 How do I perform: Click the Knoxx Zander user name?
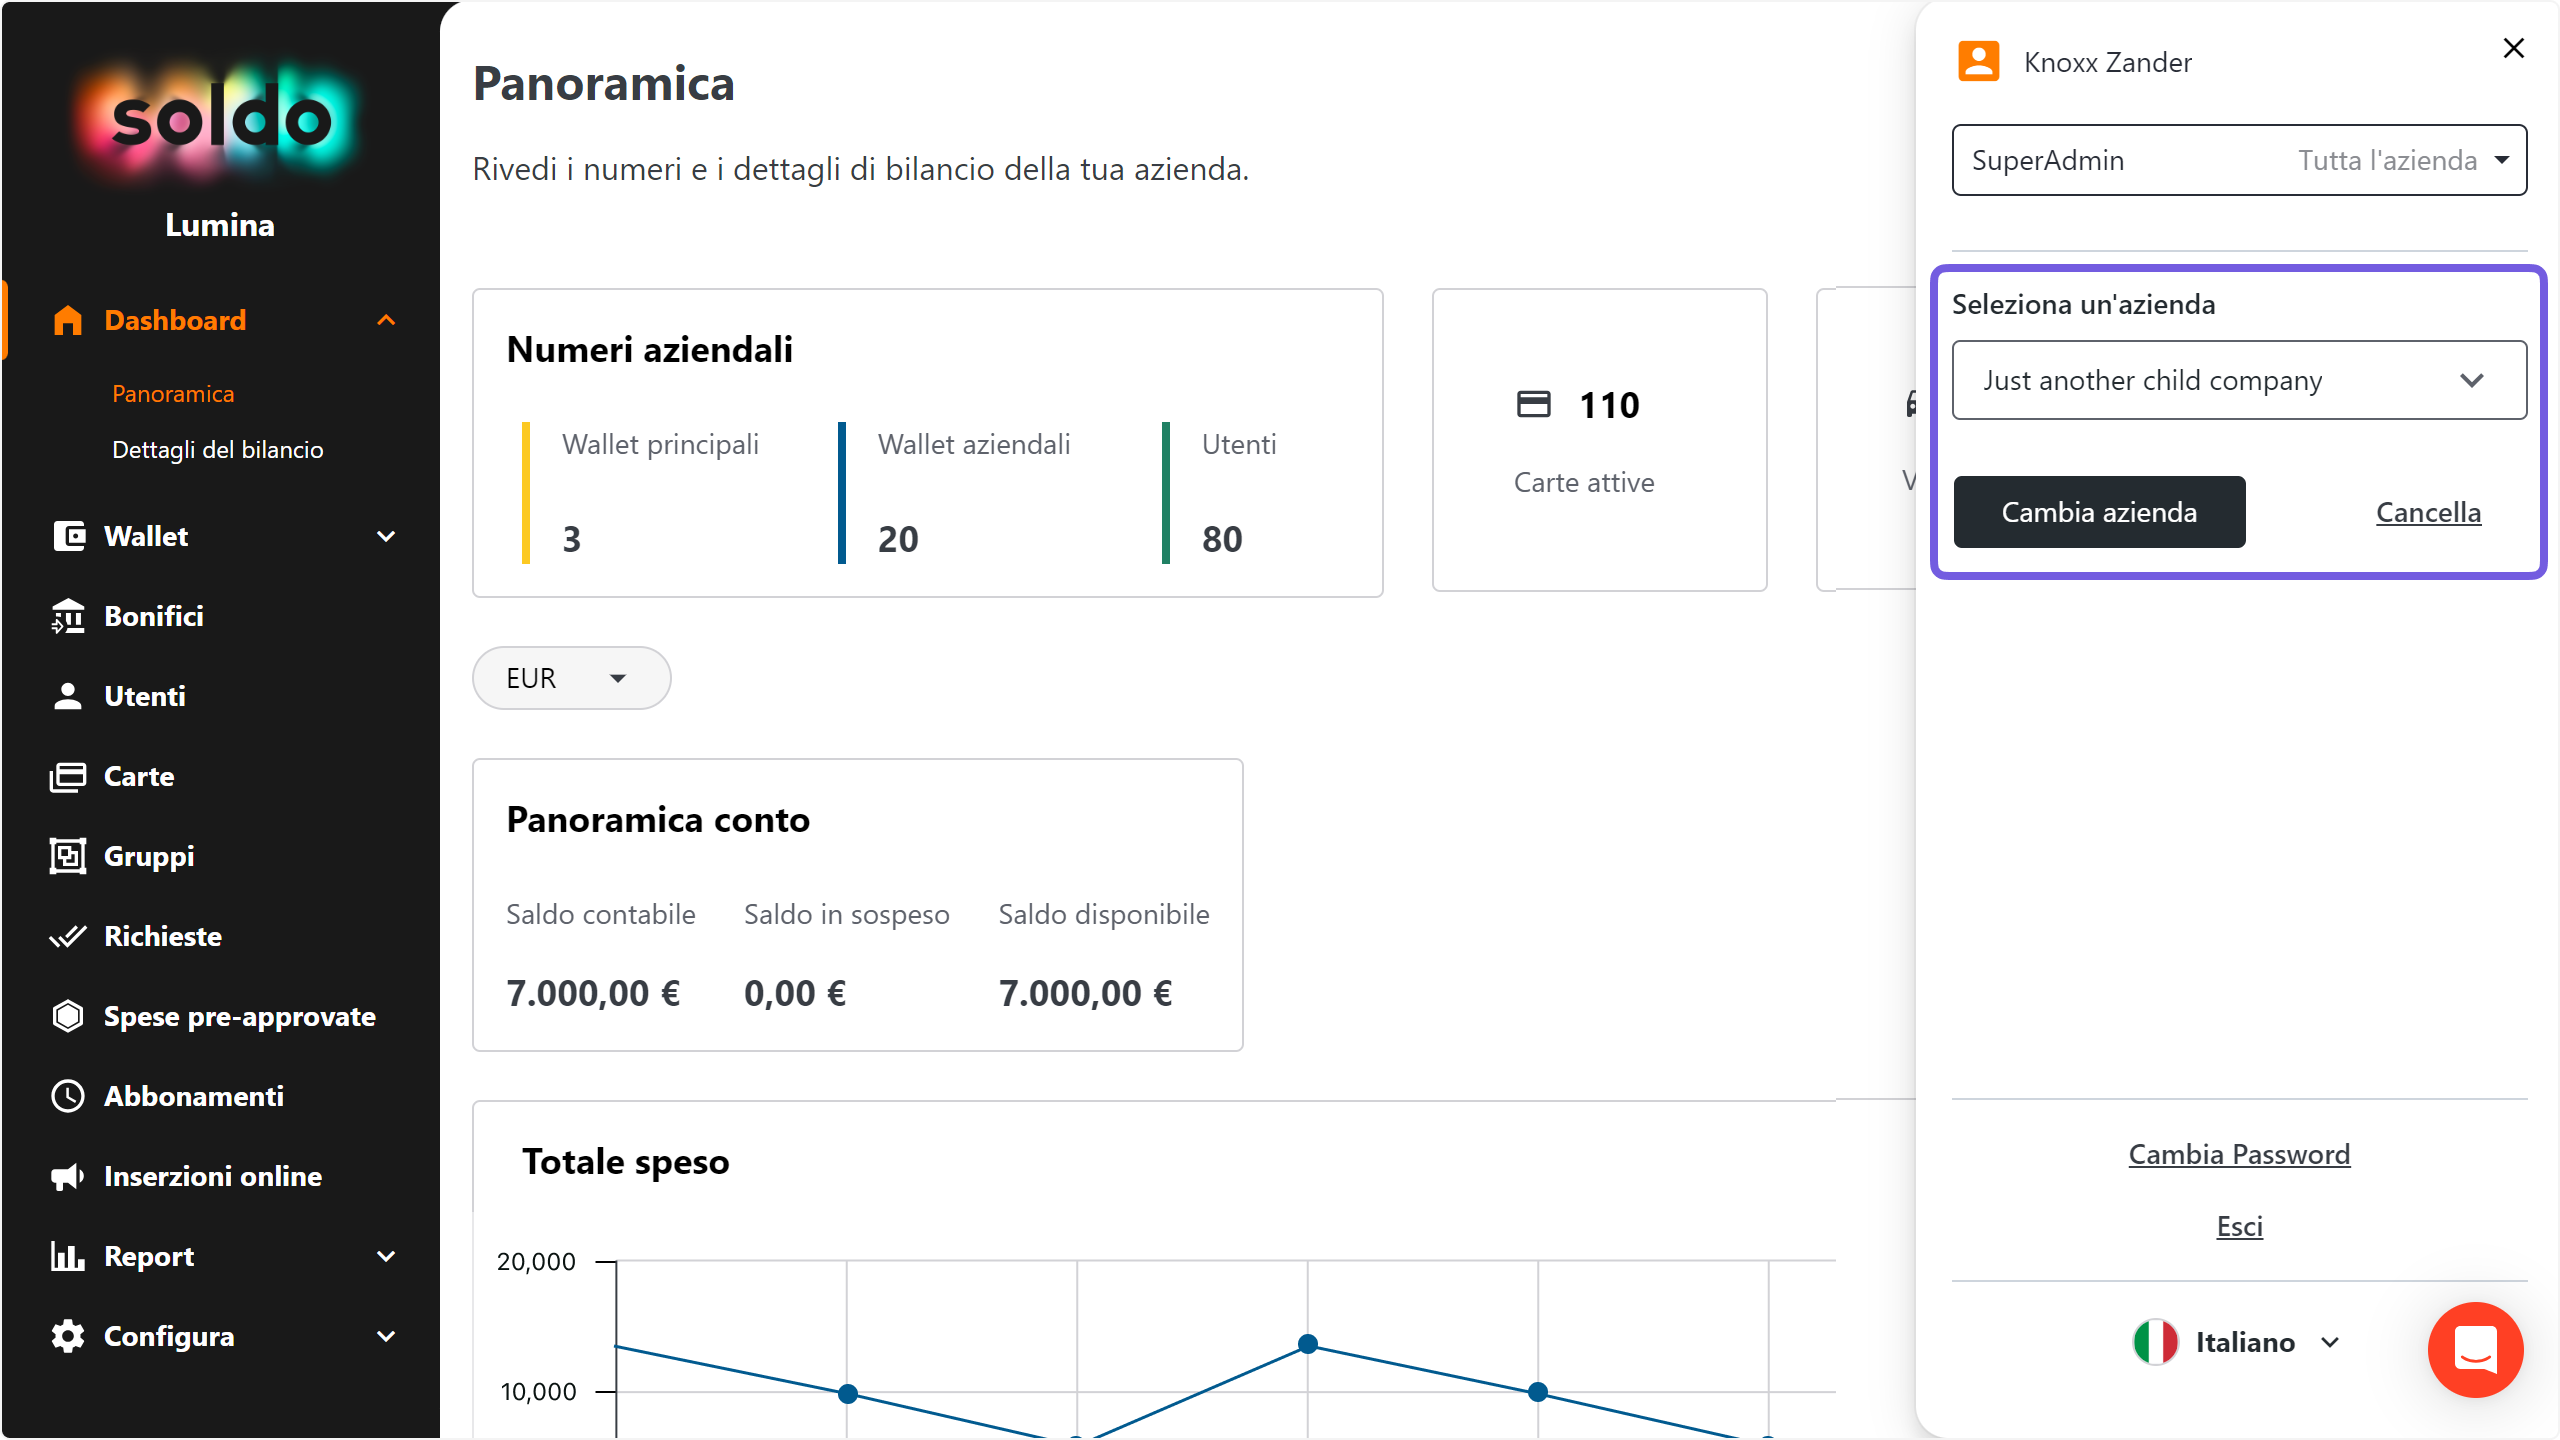tap(2107, 62)
